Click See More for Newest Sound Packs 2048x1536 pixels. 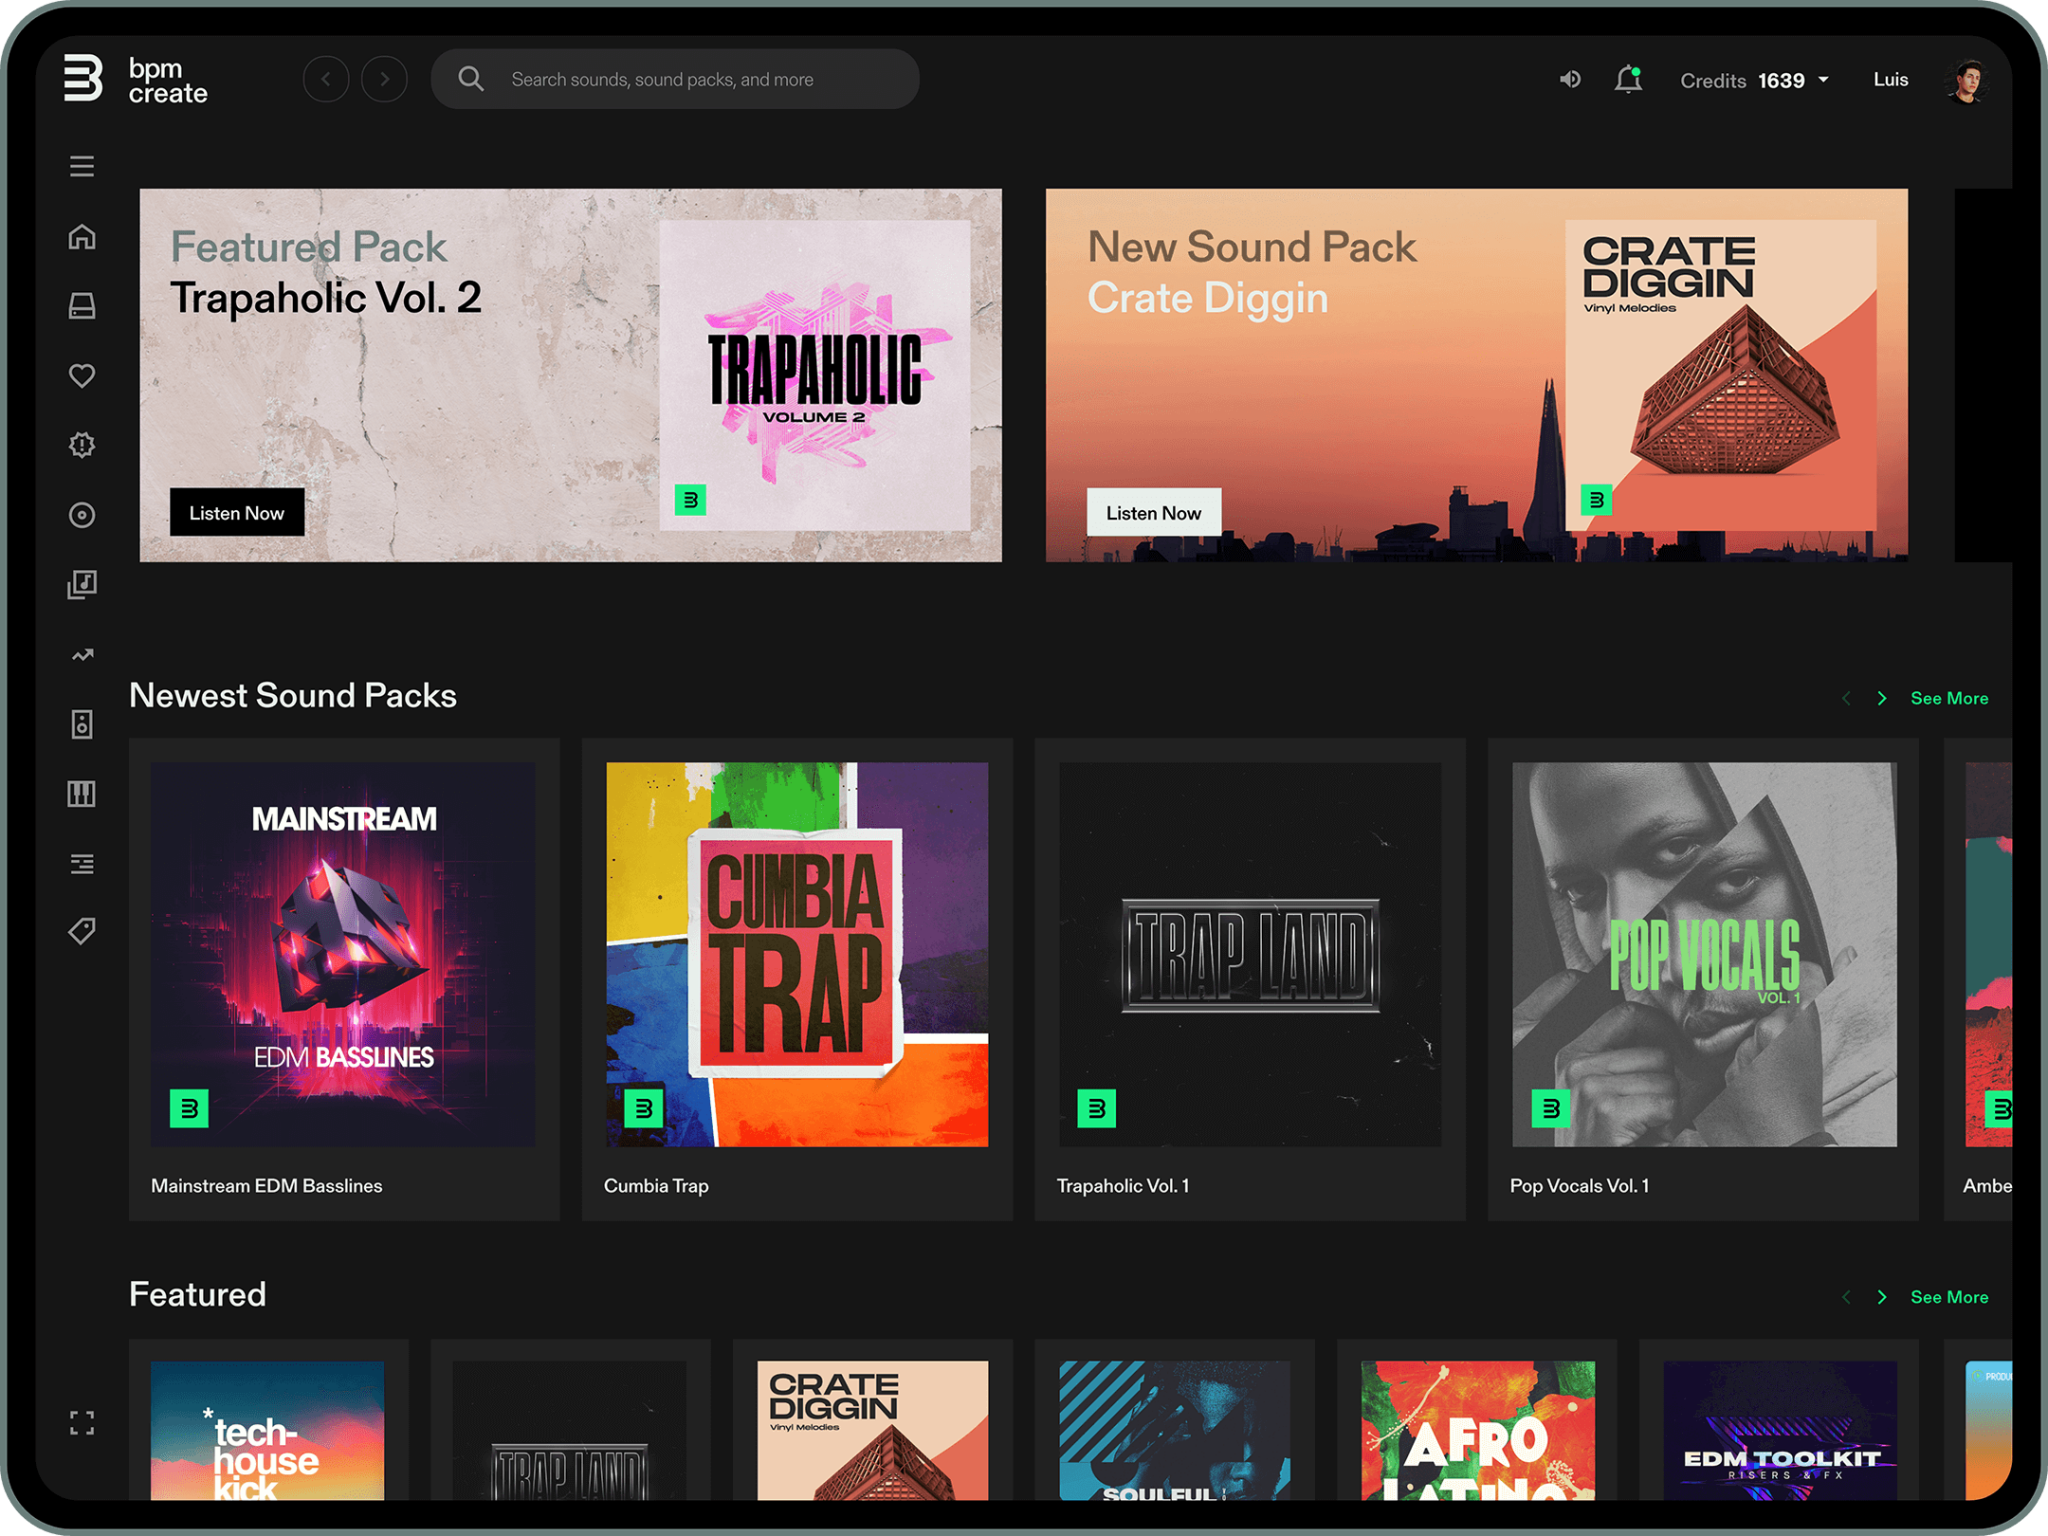(1949, 698)
